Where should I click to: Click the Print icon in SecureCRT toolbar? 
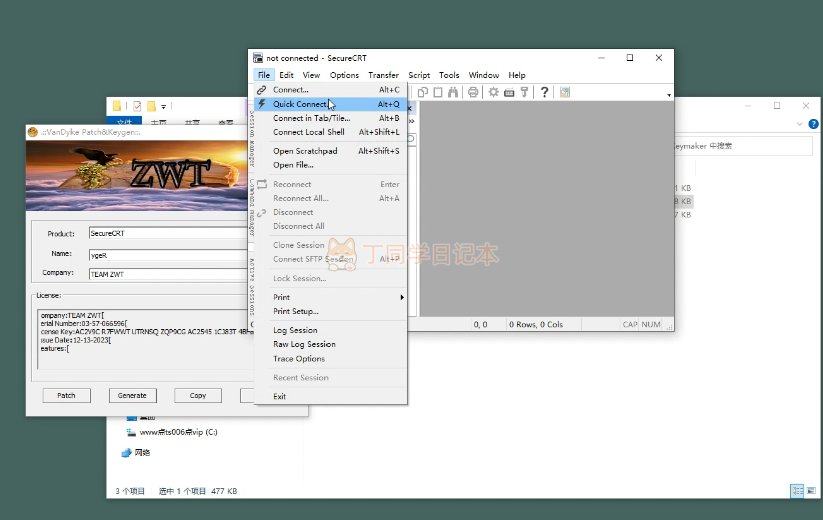471,92
